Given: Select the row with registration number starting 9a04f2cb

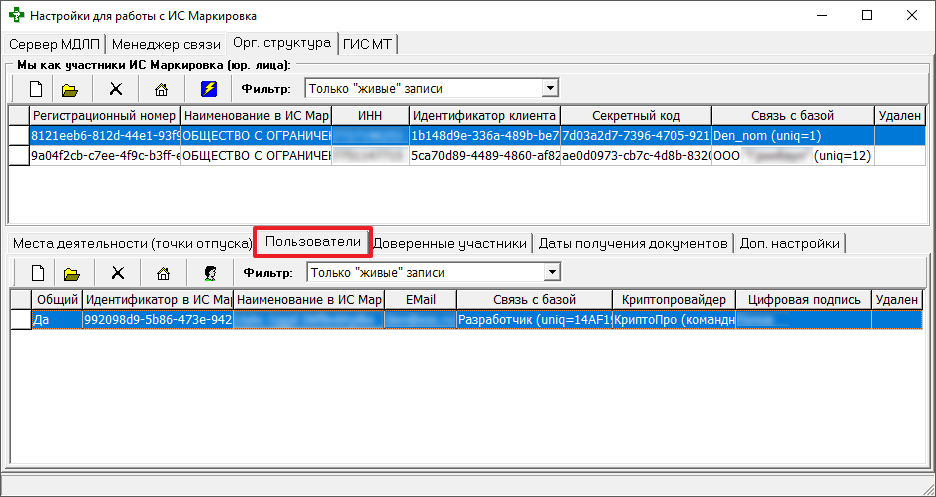Looking at the screenshot, I should click(105, 155).
